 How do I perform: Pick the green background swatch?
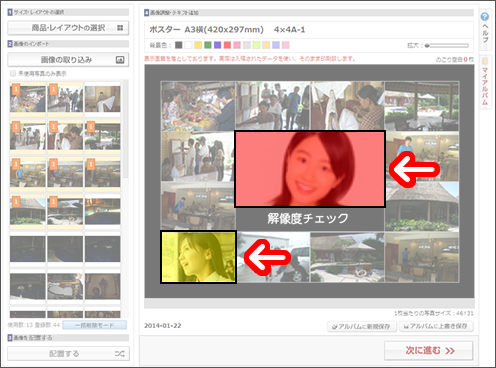point(208,45)
